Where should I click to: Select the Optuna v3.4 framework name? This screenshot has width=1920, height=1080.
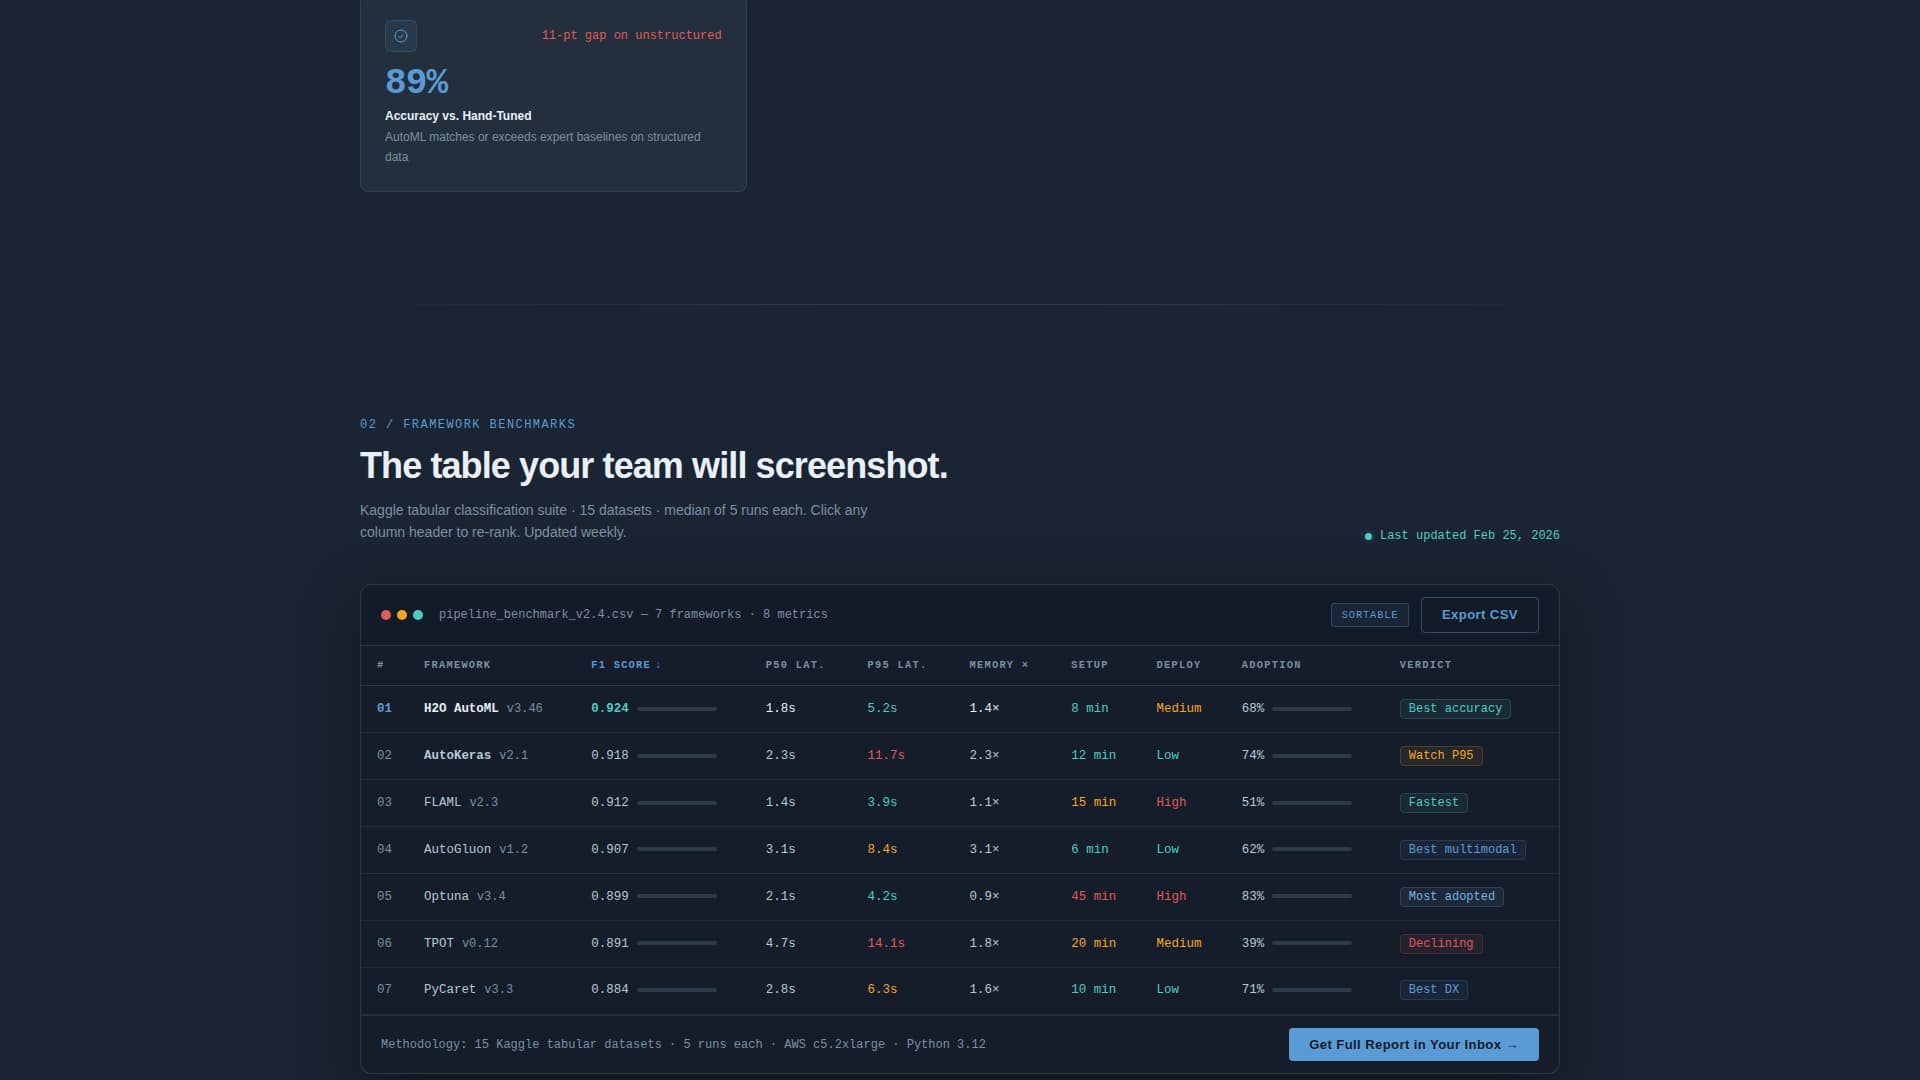click(465, 897)
